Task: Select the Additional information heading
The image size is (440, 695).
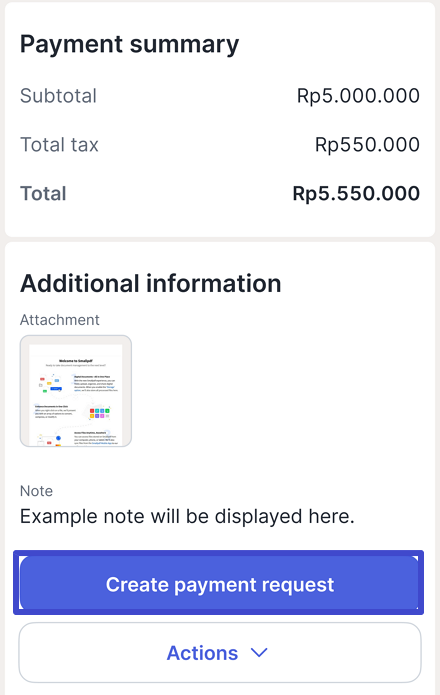Action: click(151, 283)
